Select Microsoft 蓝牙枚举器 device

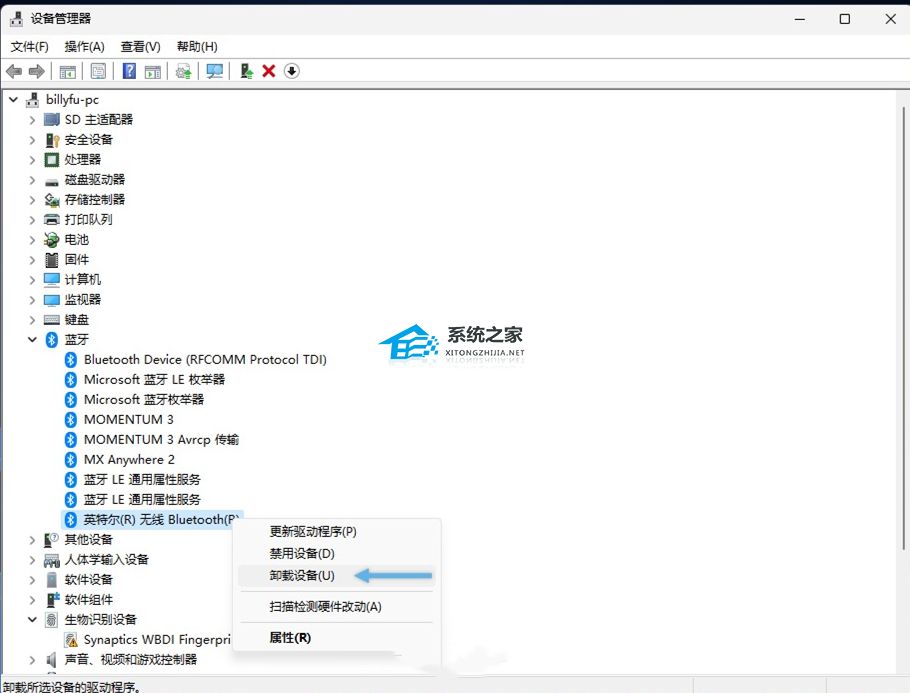144,400
